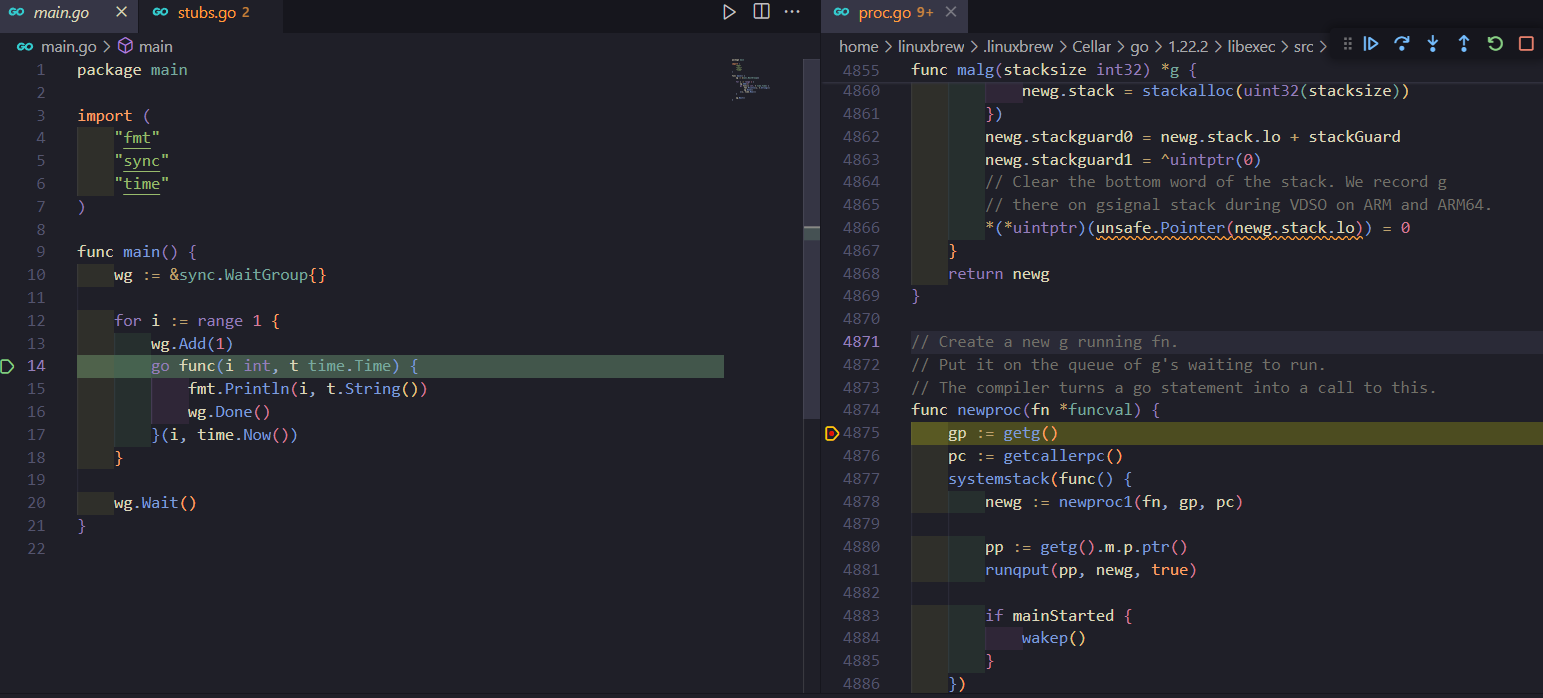This screenshot has width=1543, height=698.
Task: Click the Continue debug button
Action: pos(1371,44)
